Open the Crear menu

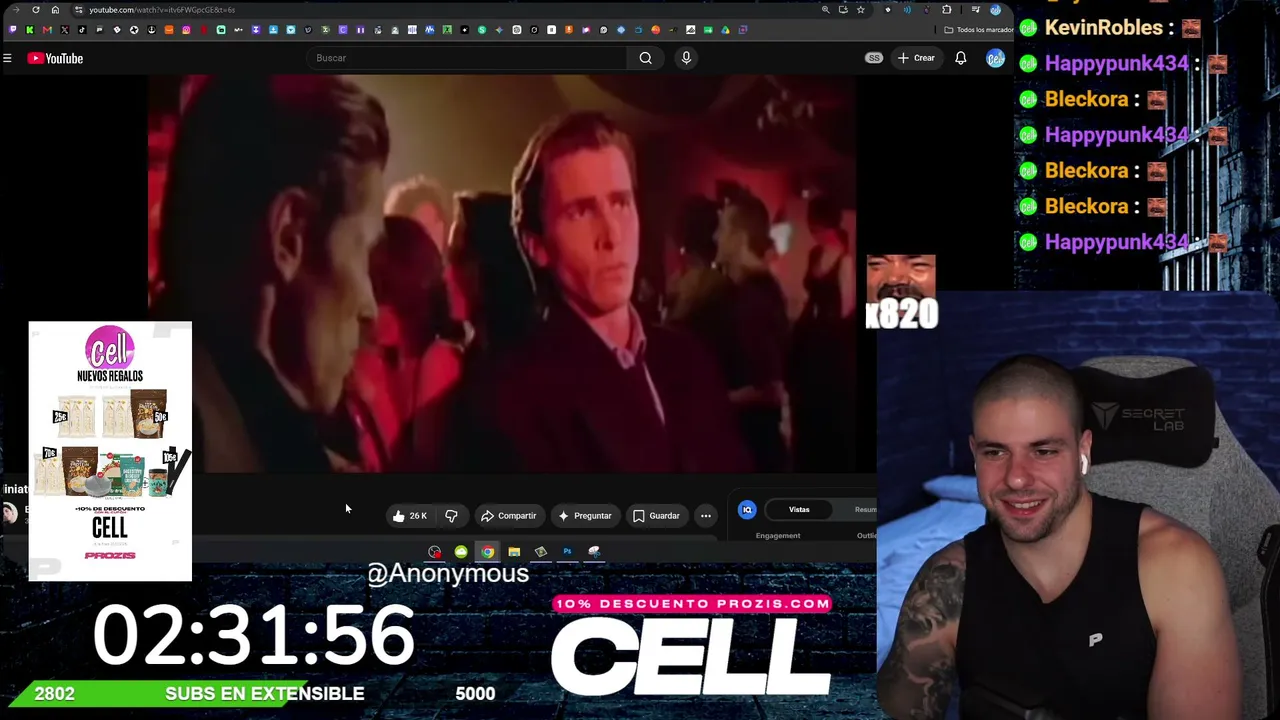[916, 58]
